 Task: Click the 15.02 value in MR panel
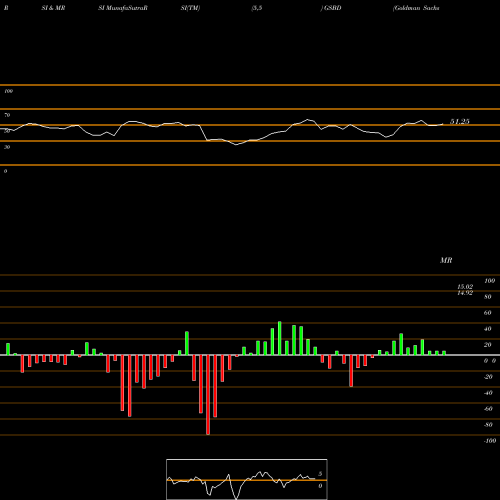tap(465, 287)
